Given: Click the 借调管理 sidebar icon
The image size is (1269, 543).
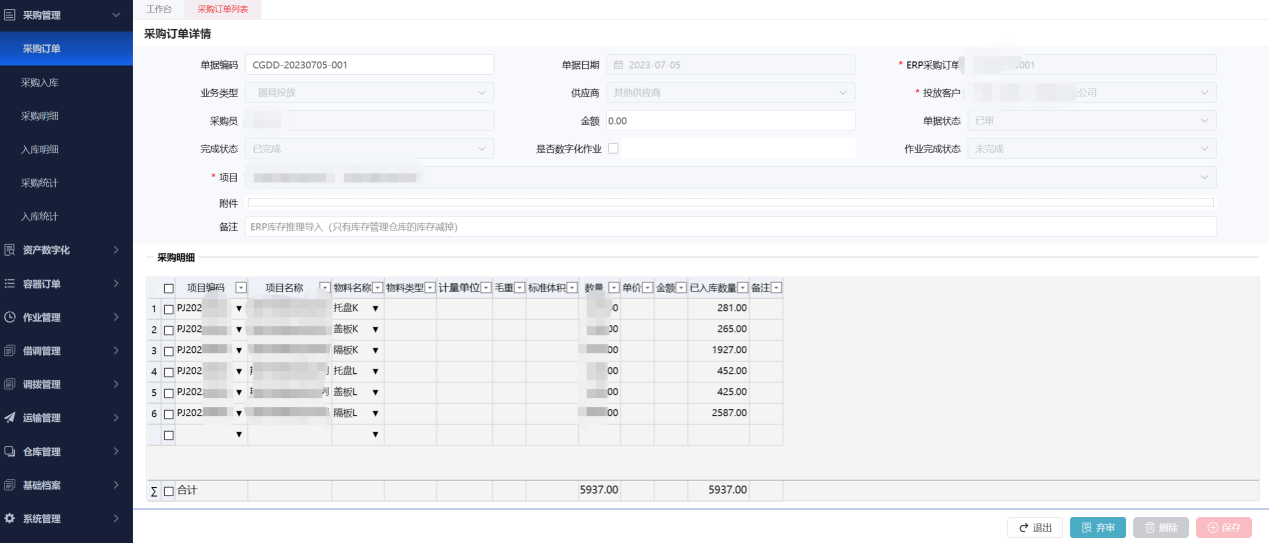Looking at the screenshot, I should click(x=10, y=351).
